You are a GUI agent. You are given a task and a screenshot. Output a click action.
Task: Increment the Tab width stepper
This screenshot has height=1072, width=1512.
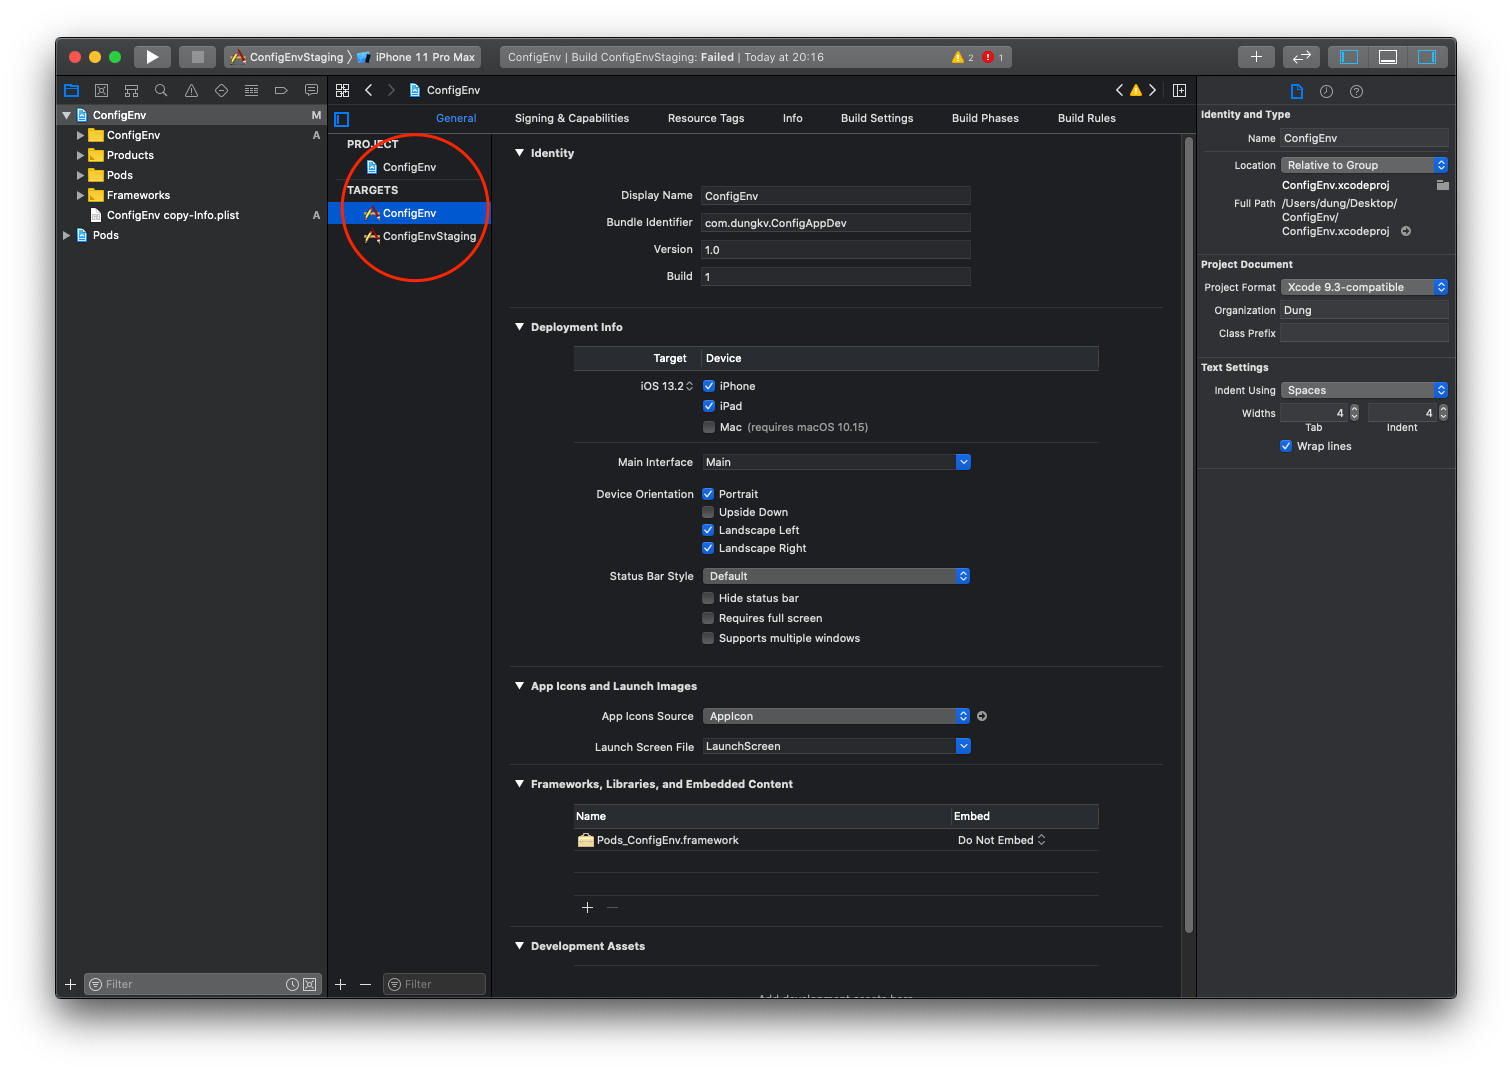point(1354,409)
